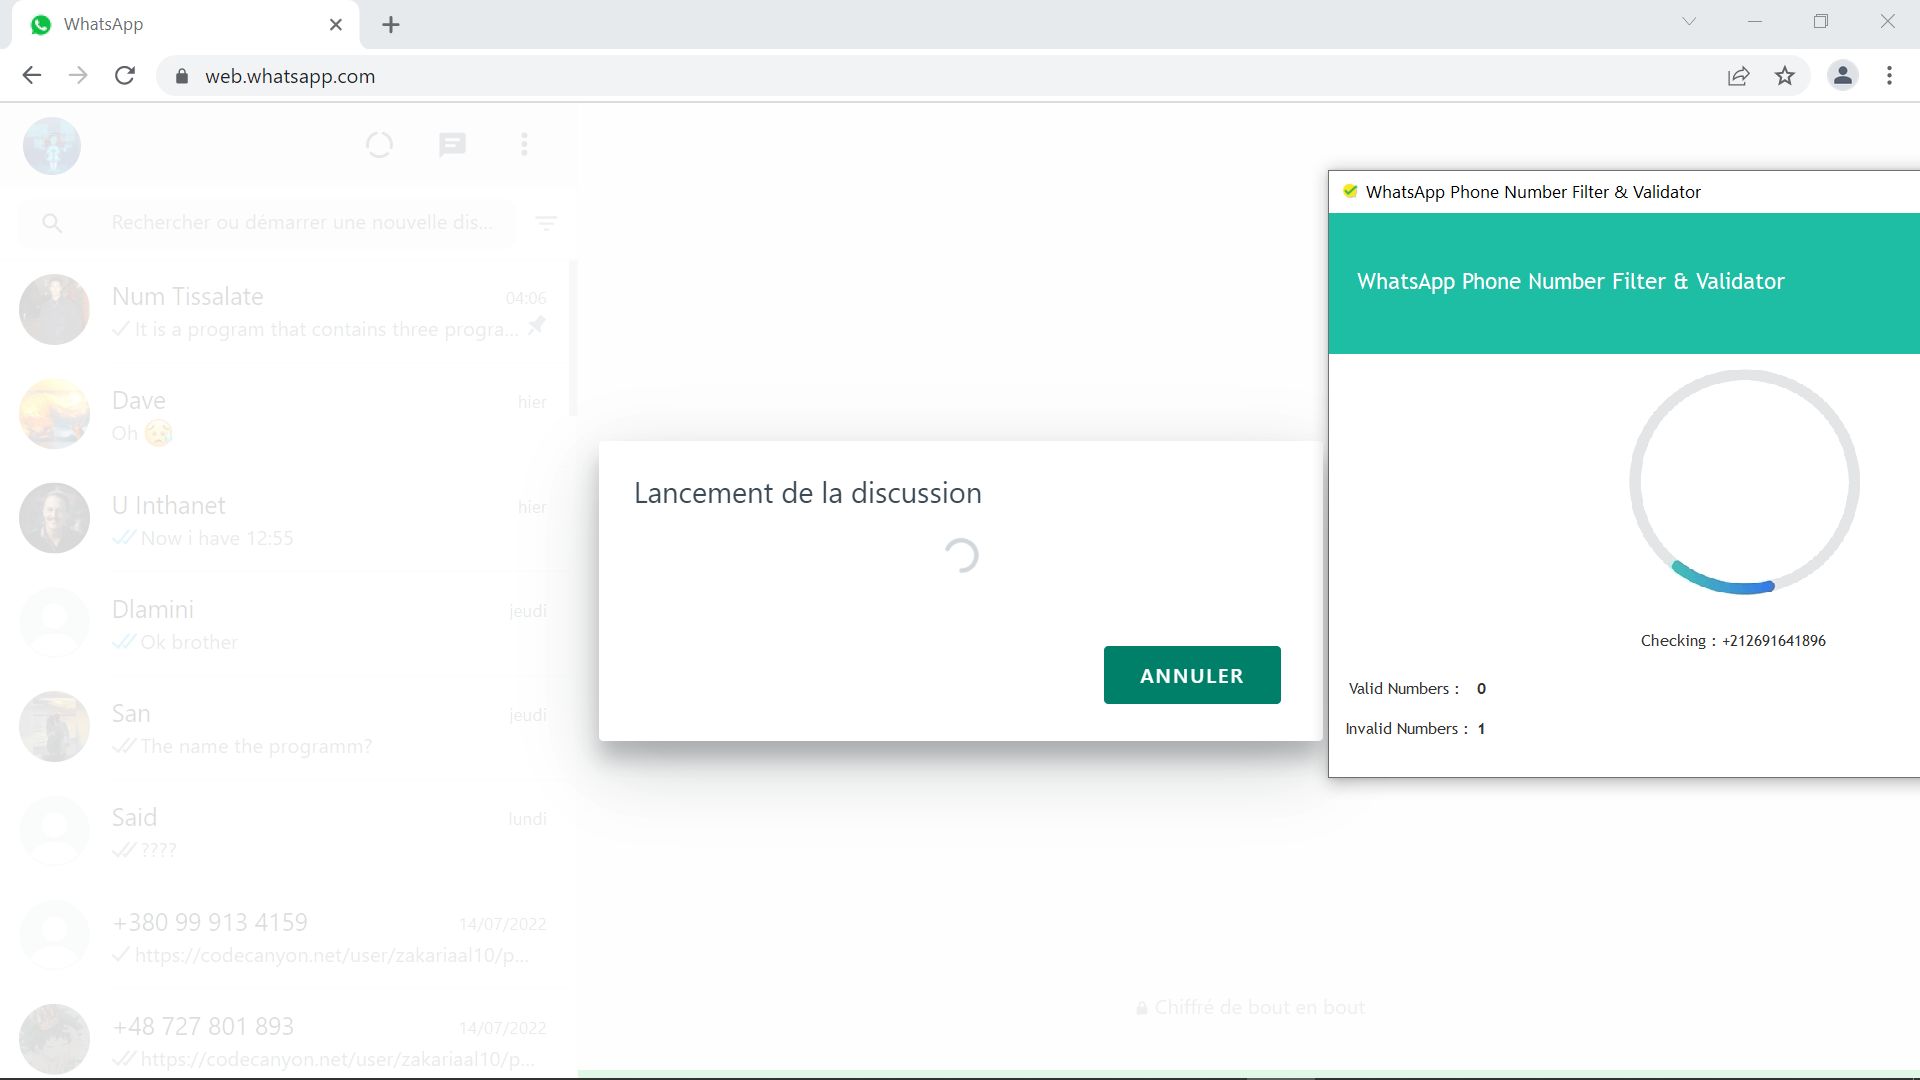Open a new browser tab
The image size is (1920, 1080).
tap(391, 25)
